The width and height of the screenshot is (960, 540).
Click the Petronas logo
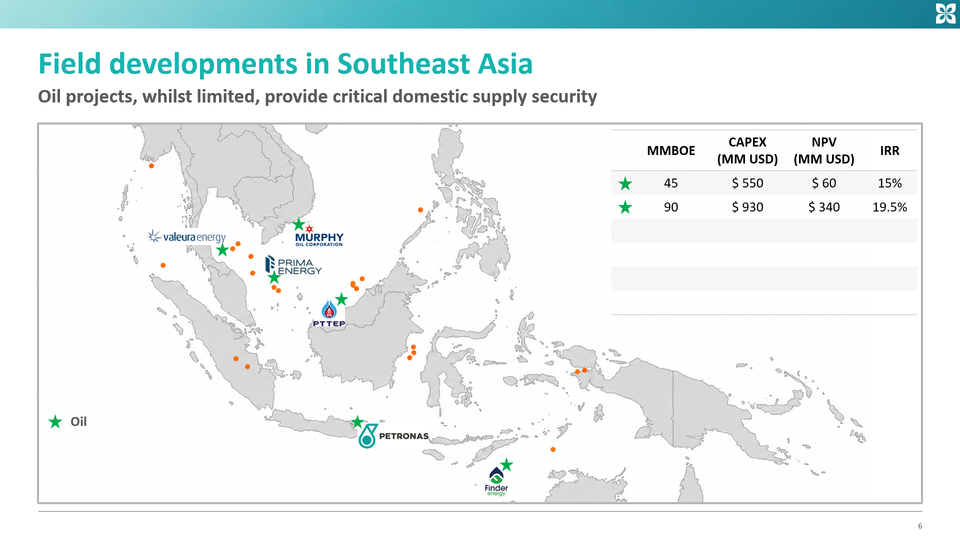tap(393, 436)
